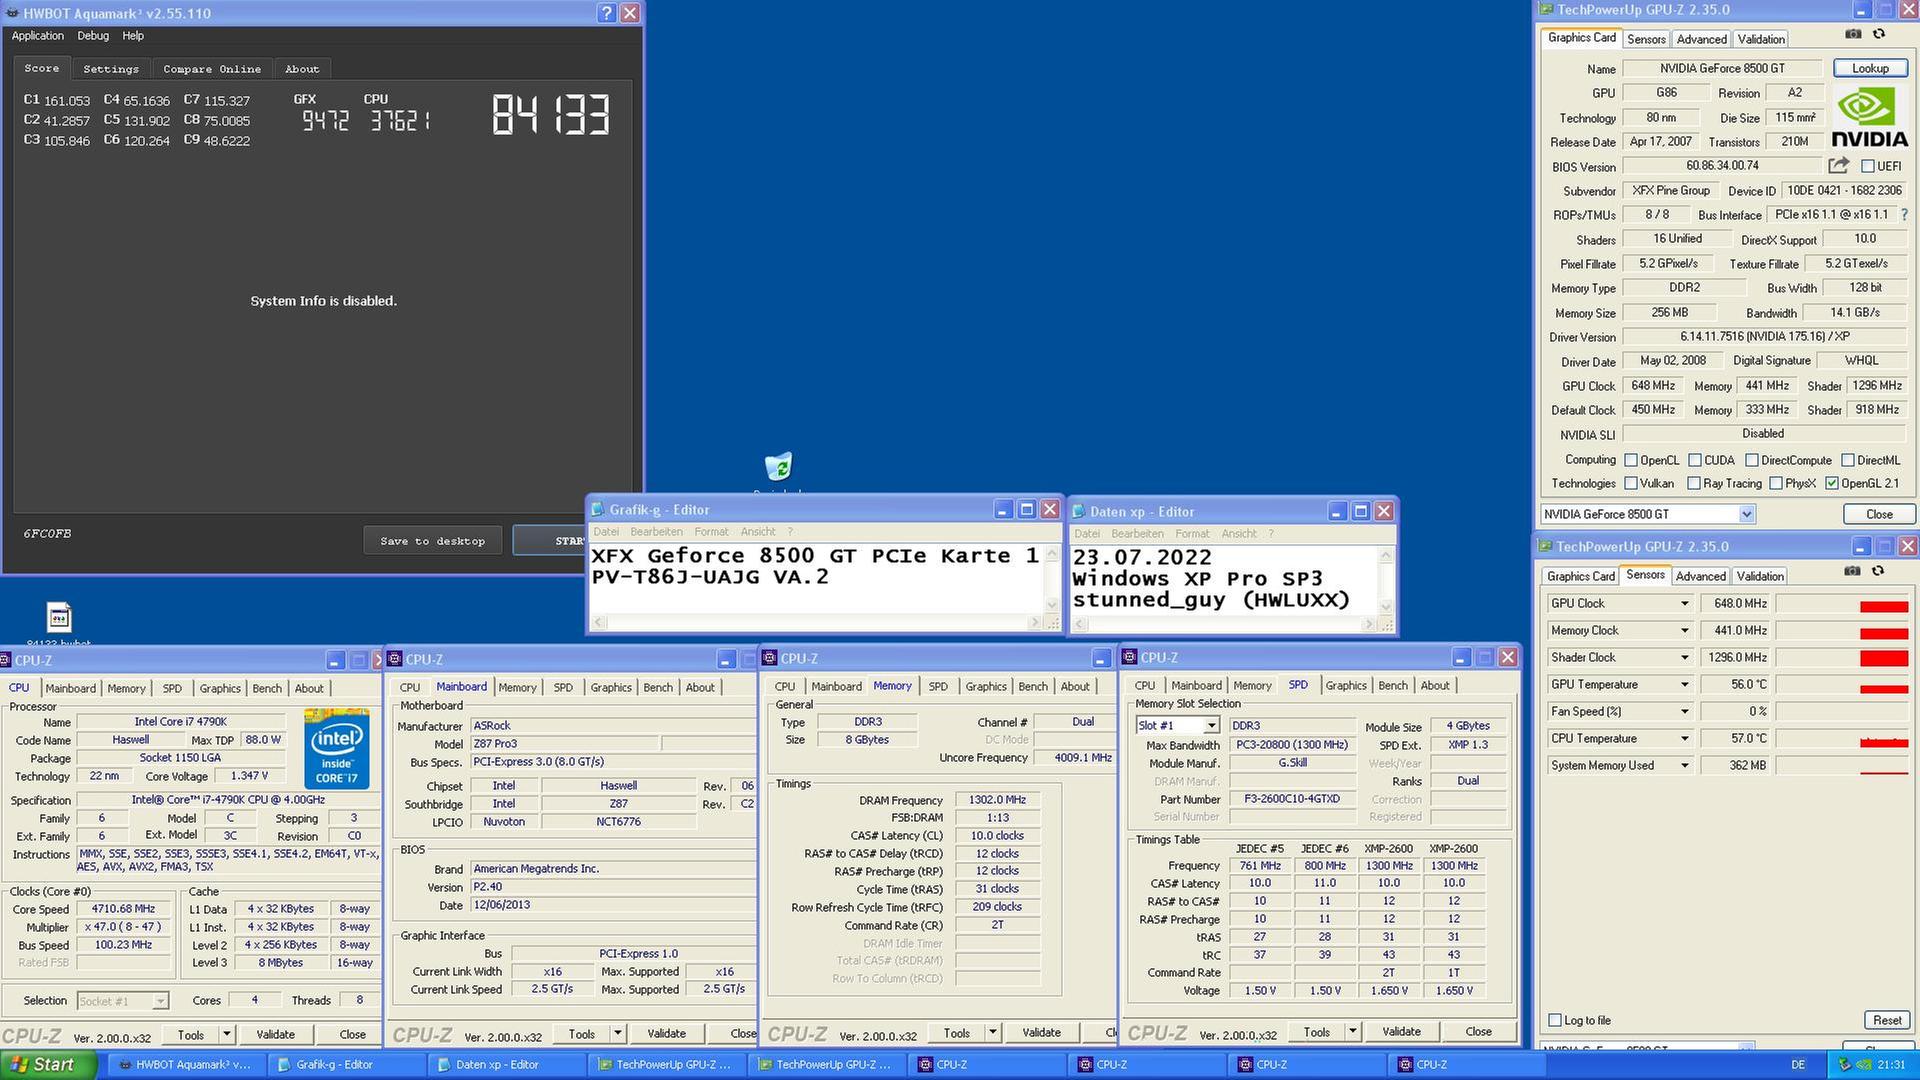This screenshot has width=1920, height=1080.
Task: Click the horizontal scrollbar in Grafik-g Editor
Action: pos(818,623)
